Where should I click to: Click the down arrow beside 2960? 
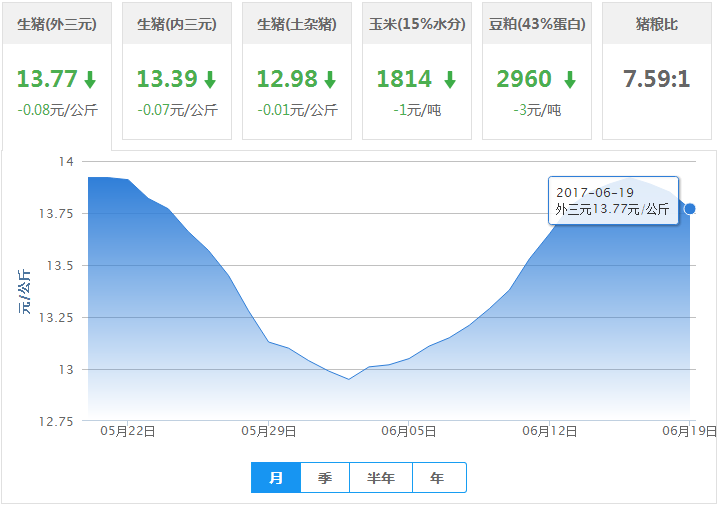(x=570, y=80)
